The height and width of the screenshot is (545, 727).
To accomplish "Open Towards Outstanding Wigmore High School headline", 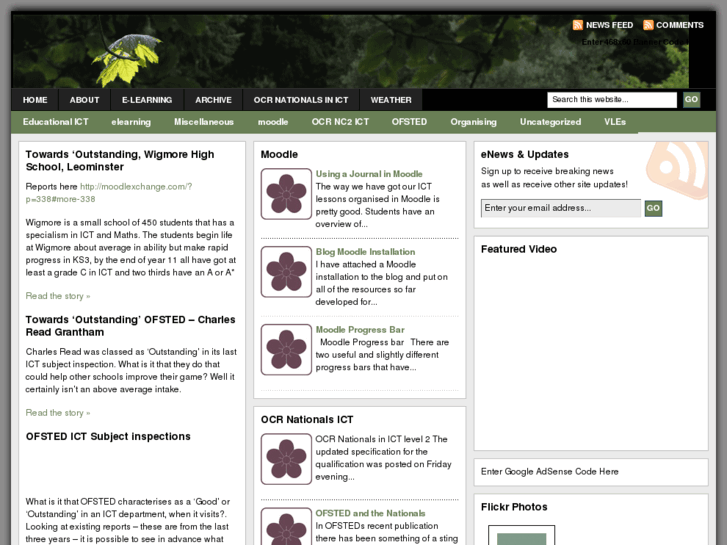I will pos(120,160).
